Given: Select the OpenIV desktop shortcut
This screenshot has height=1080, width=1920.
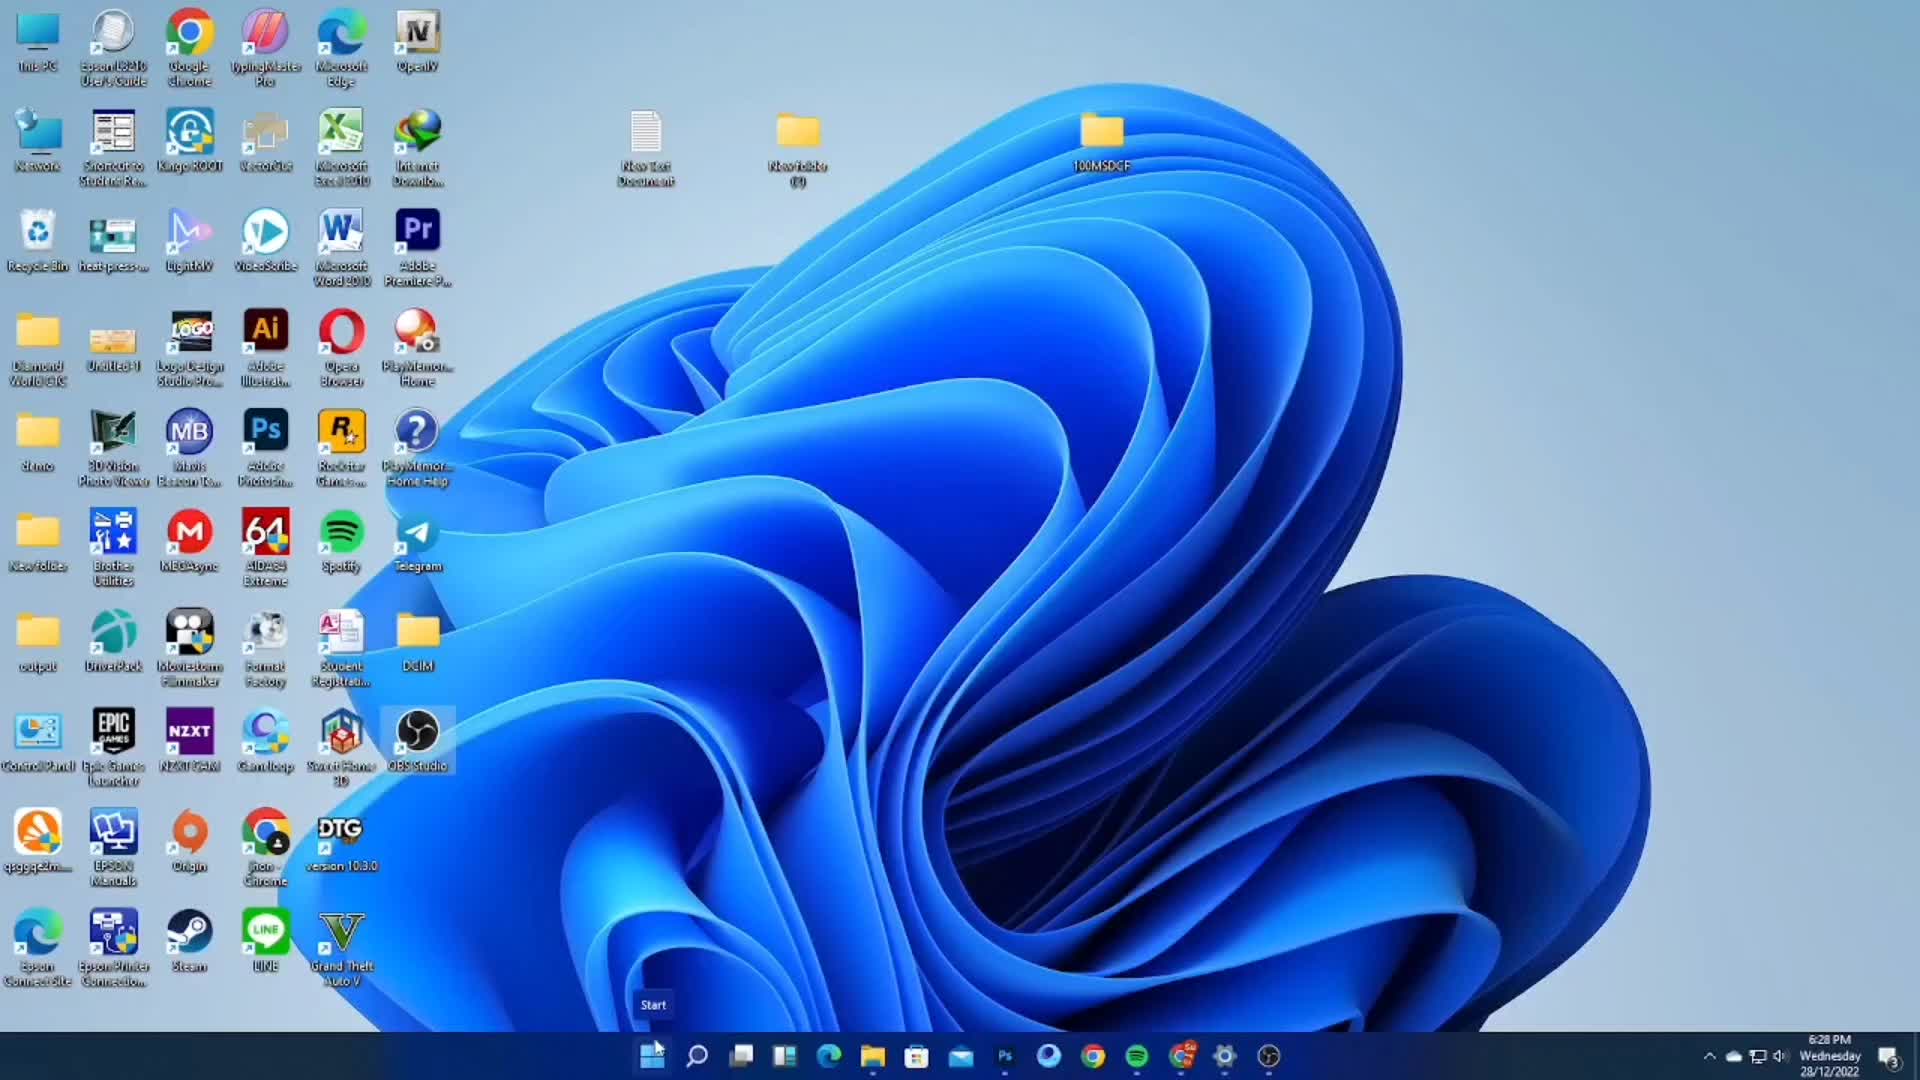Looking at the screenshot, I should [x=417, y=43].
